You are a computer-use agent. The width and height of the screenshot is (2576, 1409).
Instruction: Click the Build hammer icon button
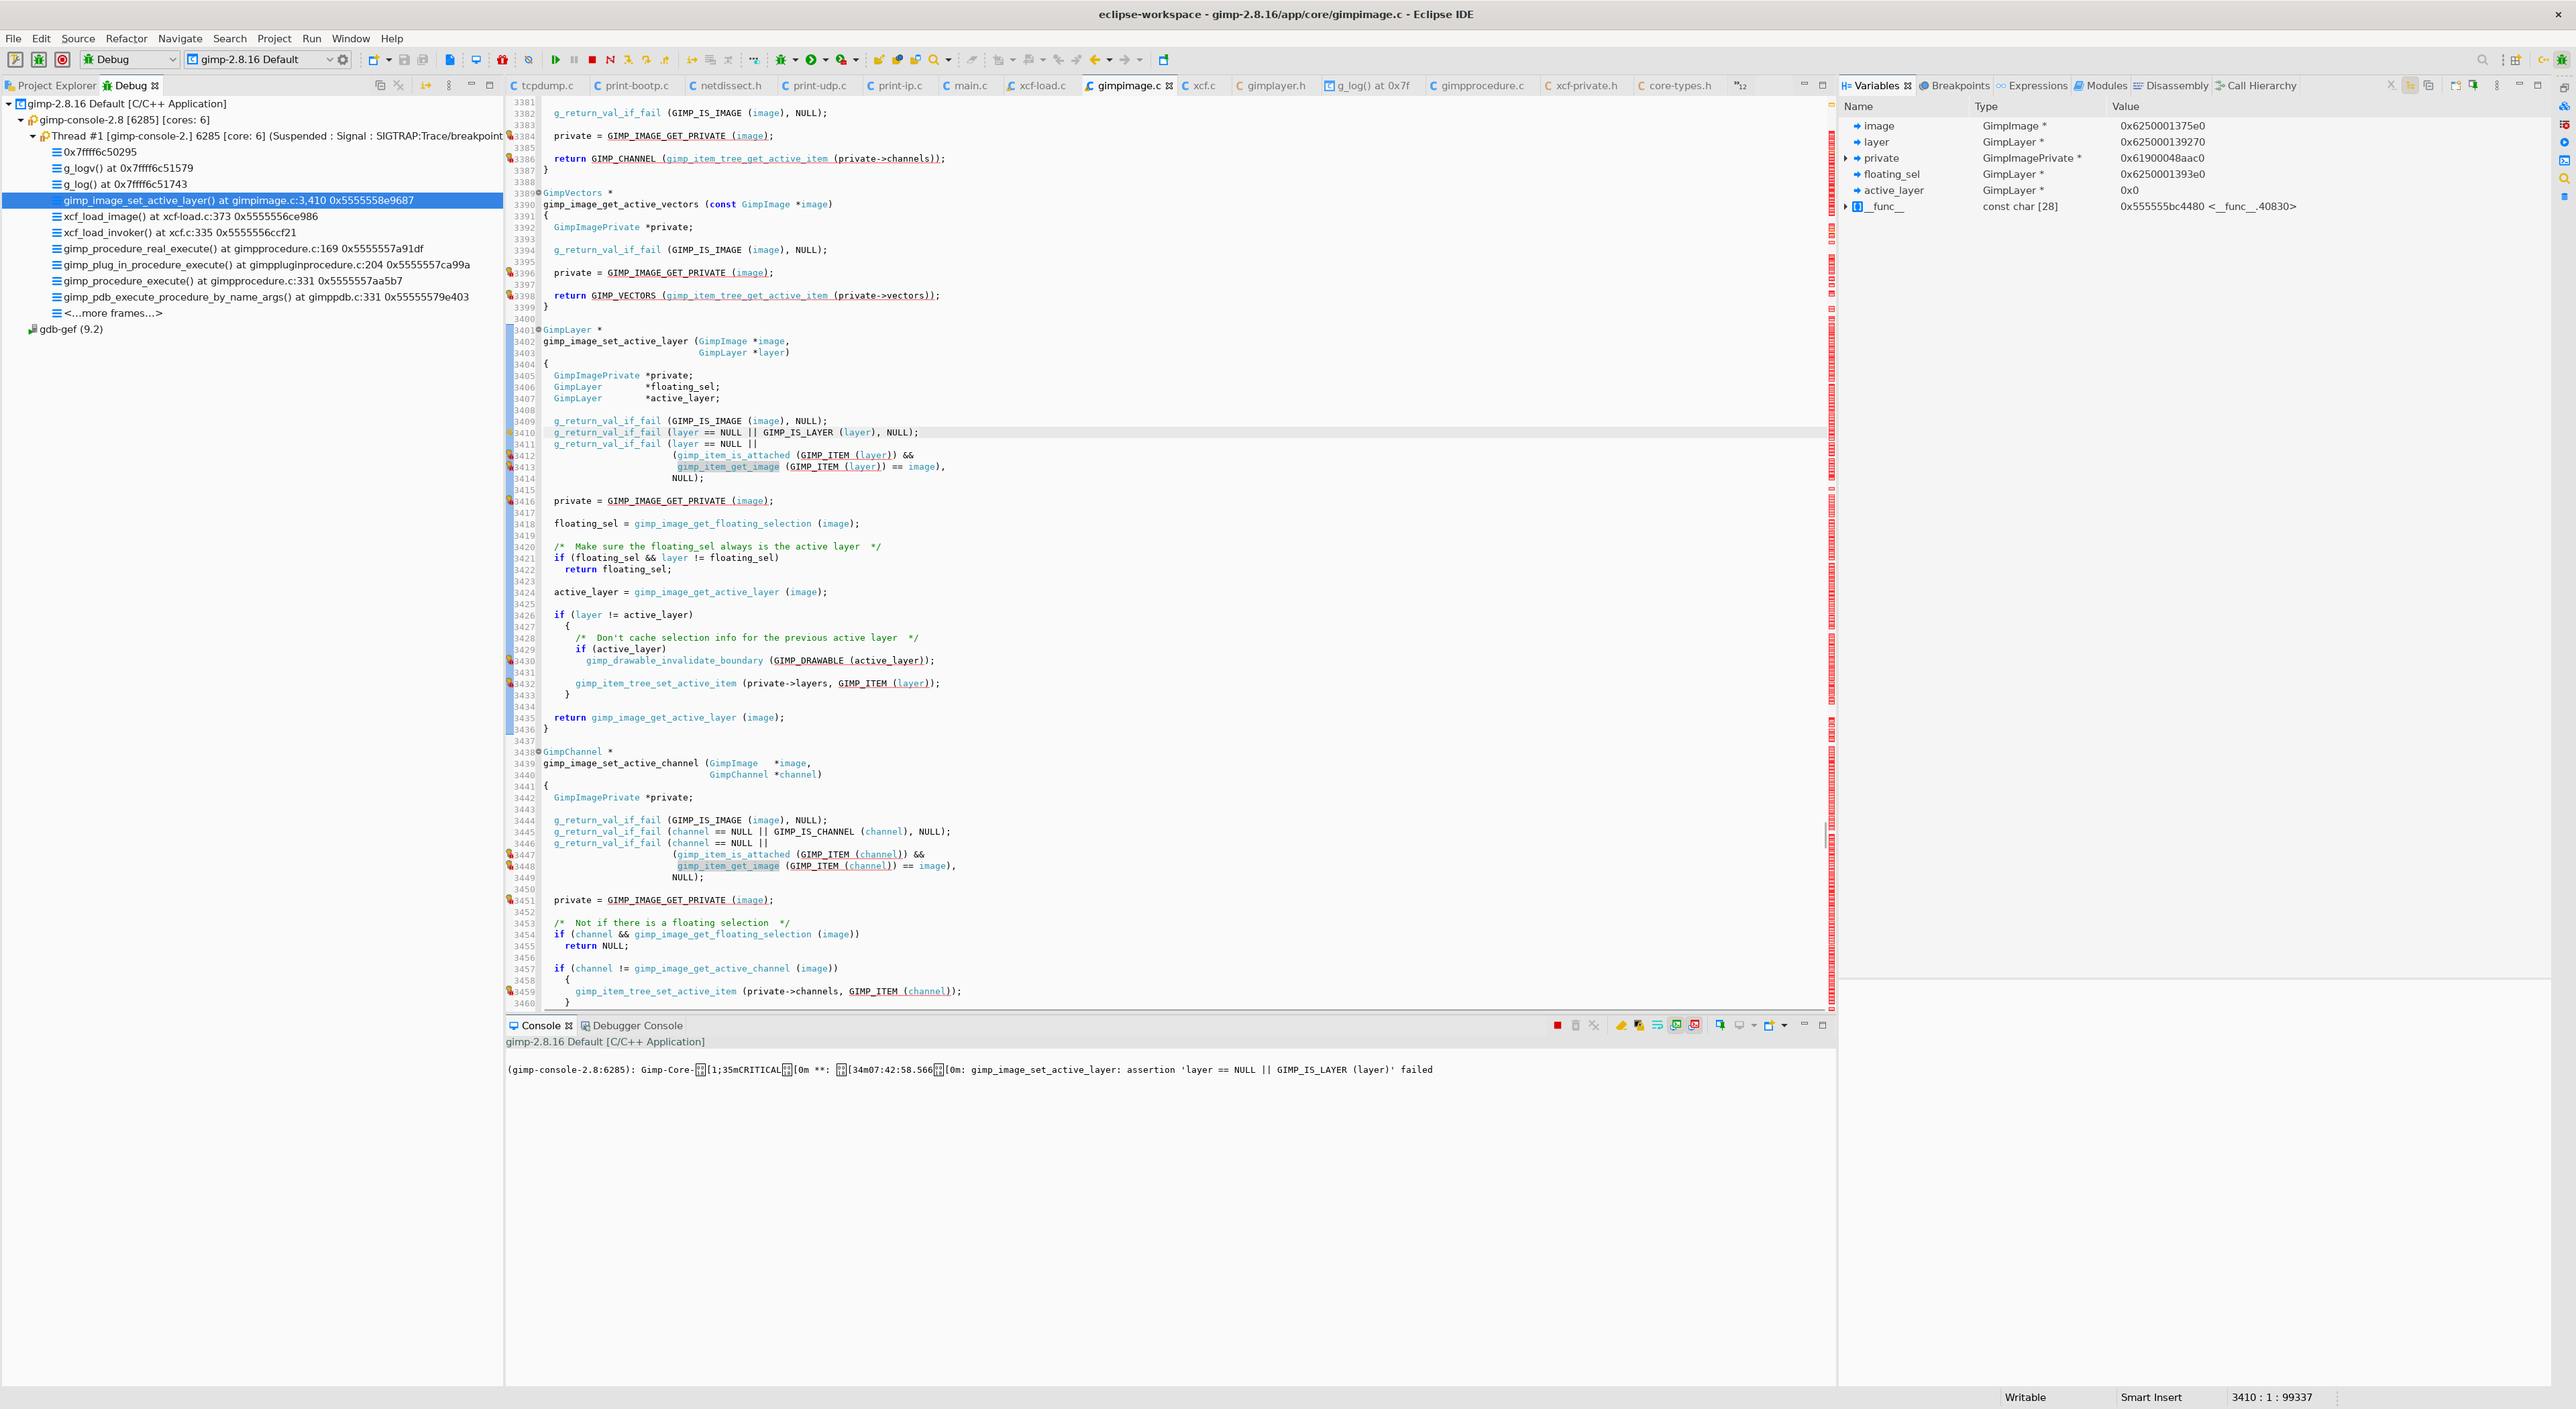click(x=15, y=60)
